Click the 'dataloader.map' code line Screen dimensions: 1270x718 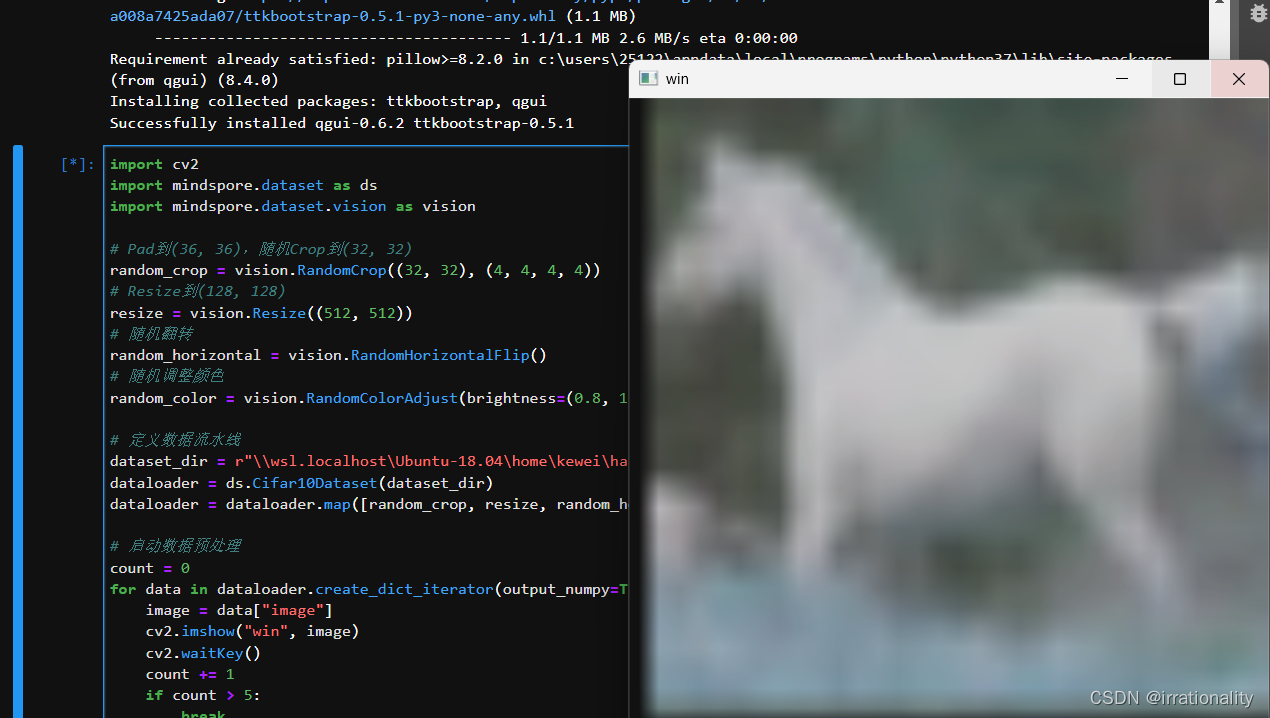(x=369, y=504)
